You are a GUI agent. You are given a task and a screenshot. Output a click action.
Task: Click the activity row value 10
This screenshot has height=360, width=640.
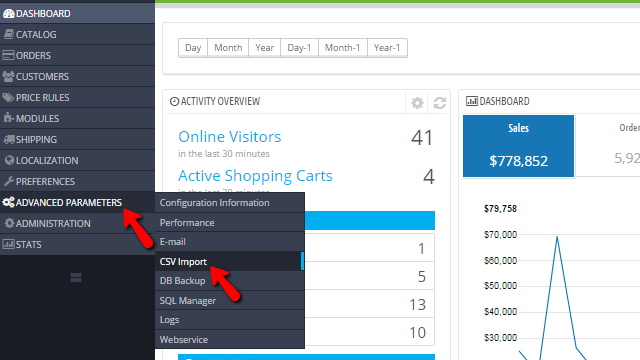coord(417,333)
